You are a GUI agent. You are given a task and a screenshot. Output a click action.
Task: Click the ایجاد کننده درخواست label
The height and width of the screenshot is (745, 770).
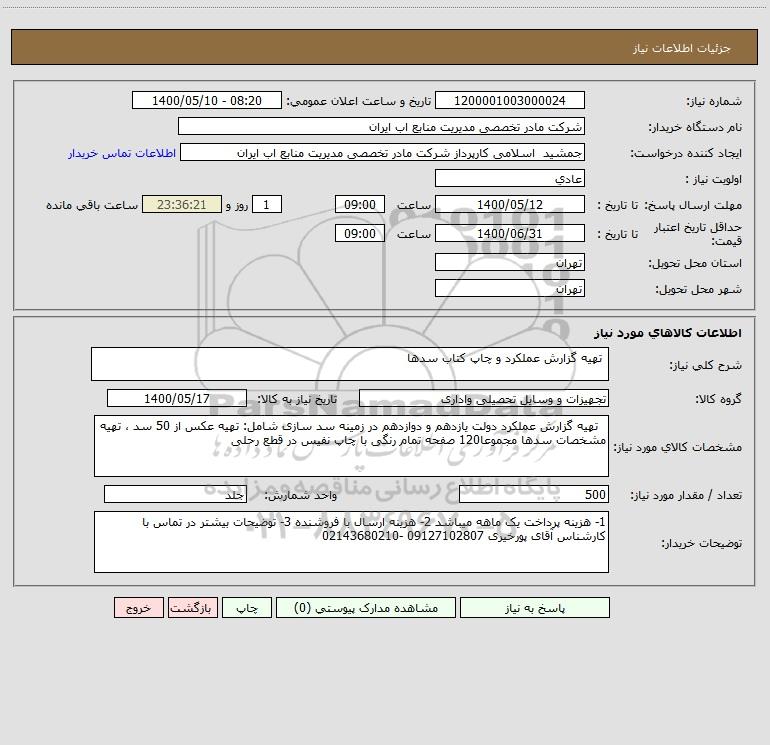(x=686, y=154)
